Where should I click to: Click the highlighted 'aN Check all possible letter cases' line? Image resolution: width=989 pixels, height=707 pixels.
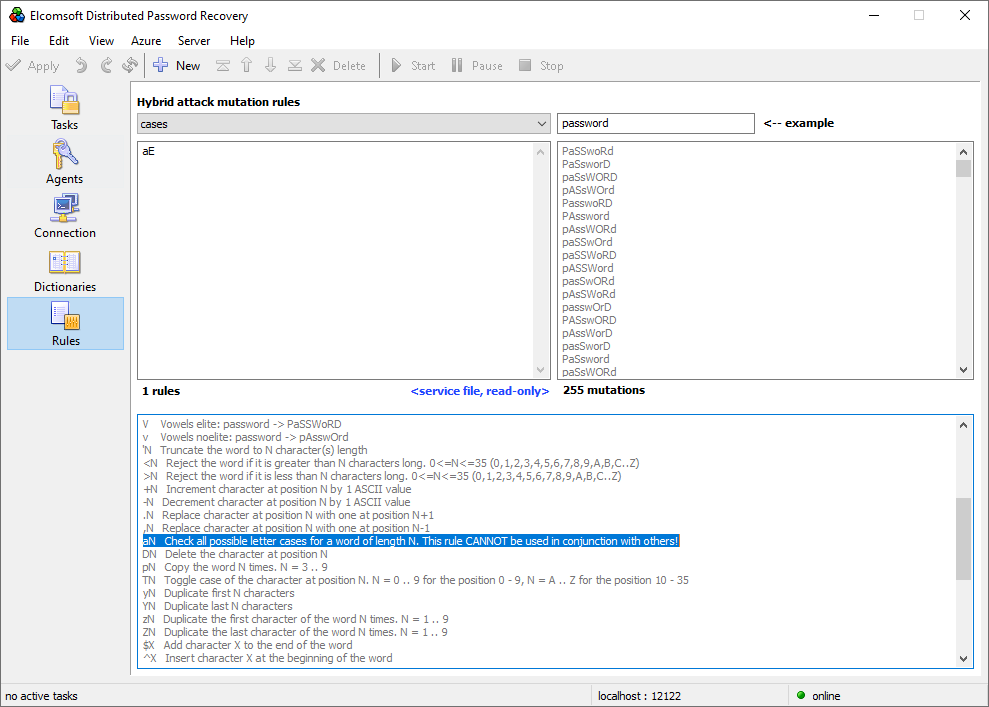(x=411, y=541)
